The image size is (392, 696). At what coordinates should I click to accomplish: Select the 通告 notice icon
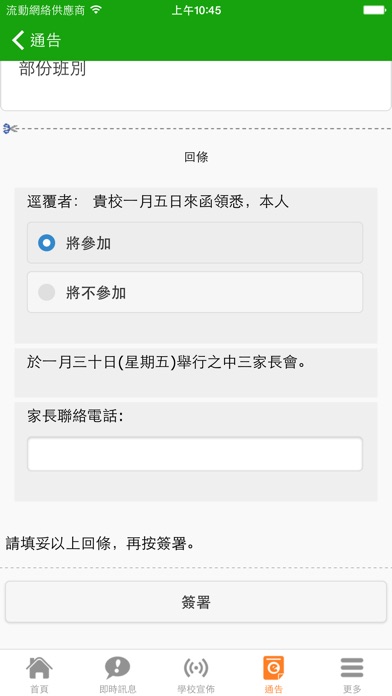pyautogui.click(x=273, y=668)
